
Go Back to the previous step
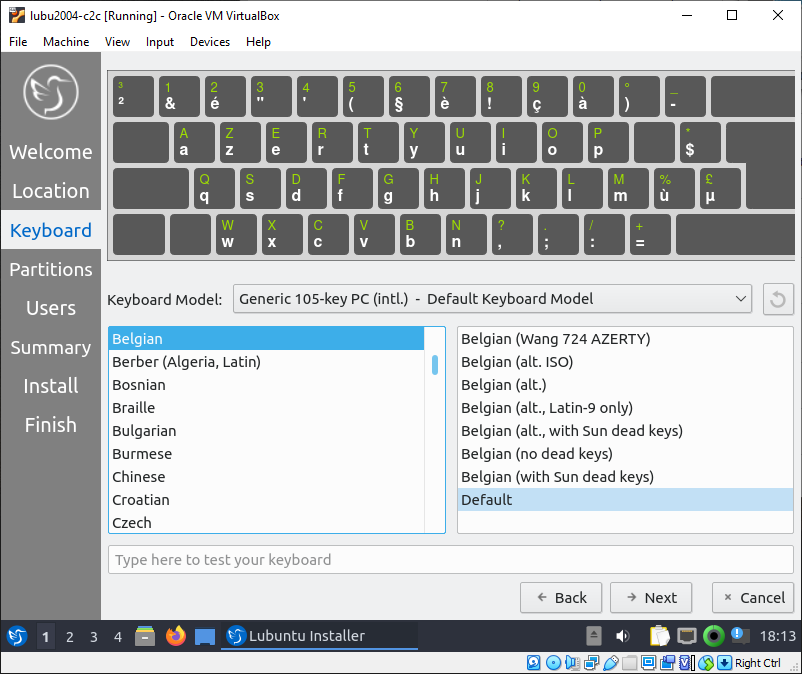(x=561, y=597)
